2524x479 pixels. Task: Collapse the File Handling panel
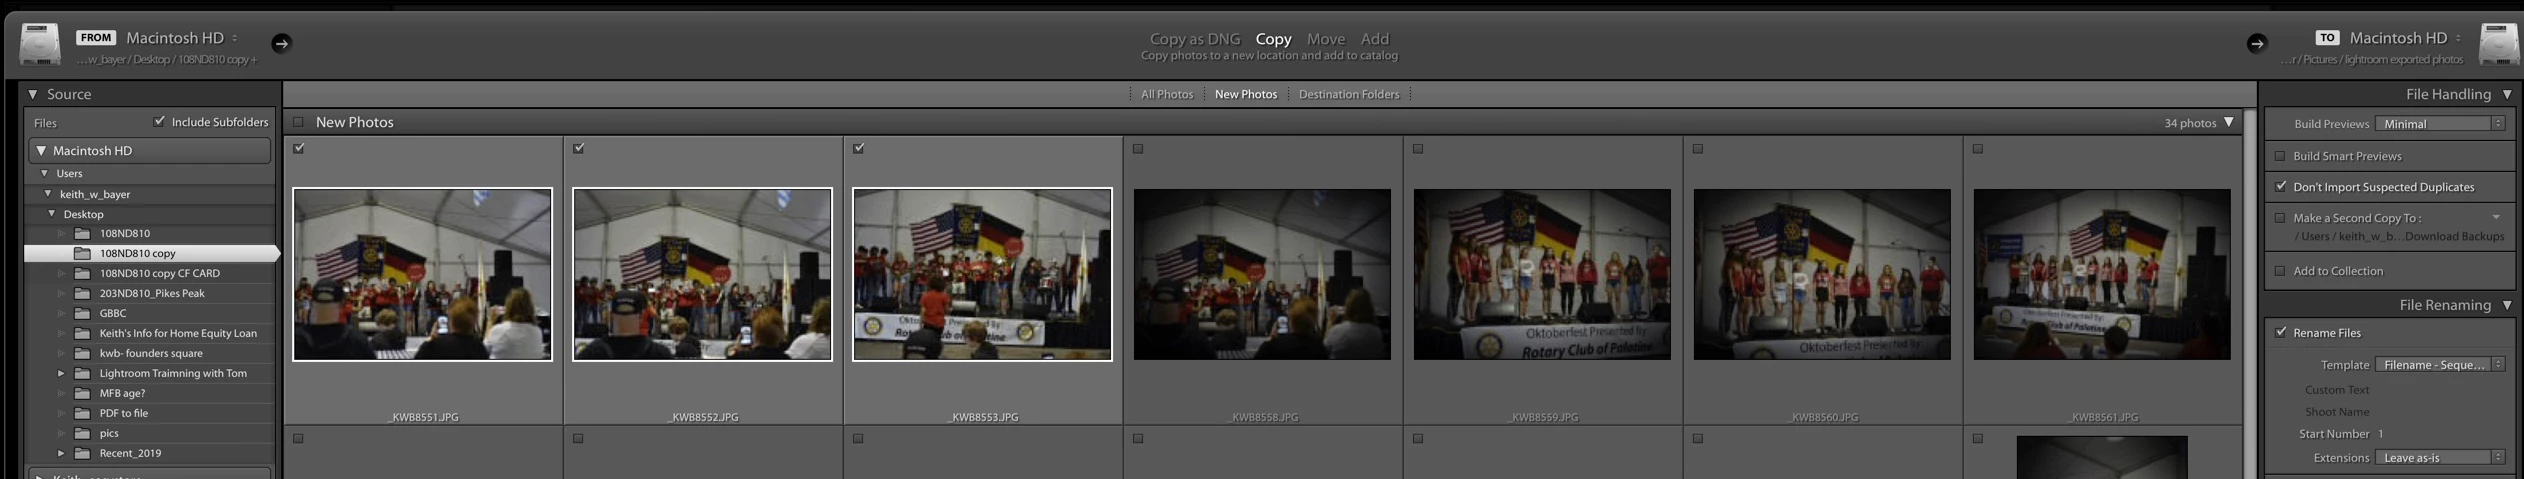pyautogui.click(x=2507, y=94)
